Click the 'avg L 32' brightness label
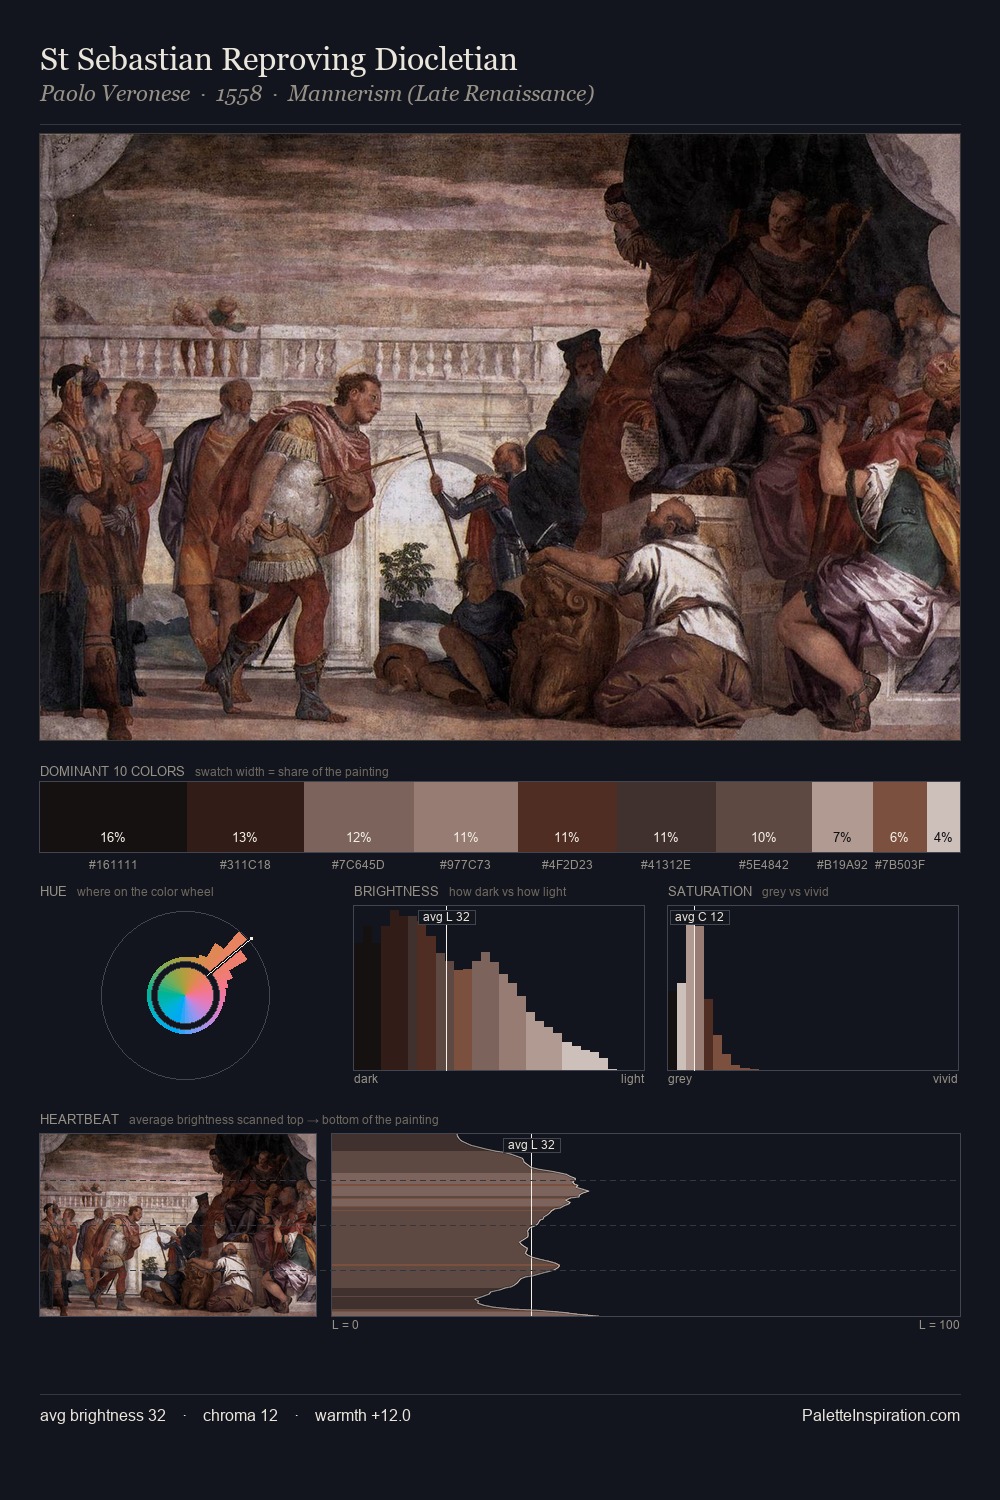Viewport: 1000px width, 1500px height. point(446,917)
